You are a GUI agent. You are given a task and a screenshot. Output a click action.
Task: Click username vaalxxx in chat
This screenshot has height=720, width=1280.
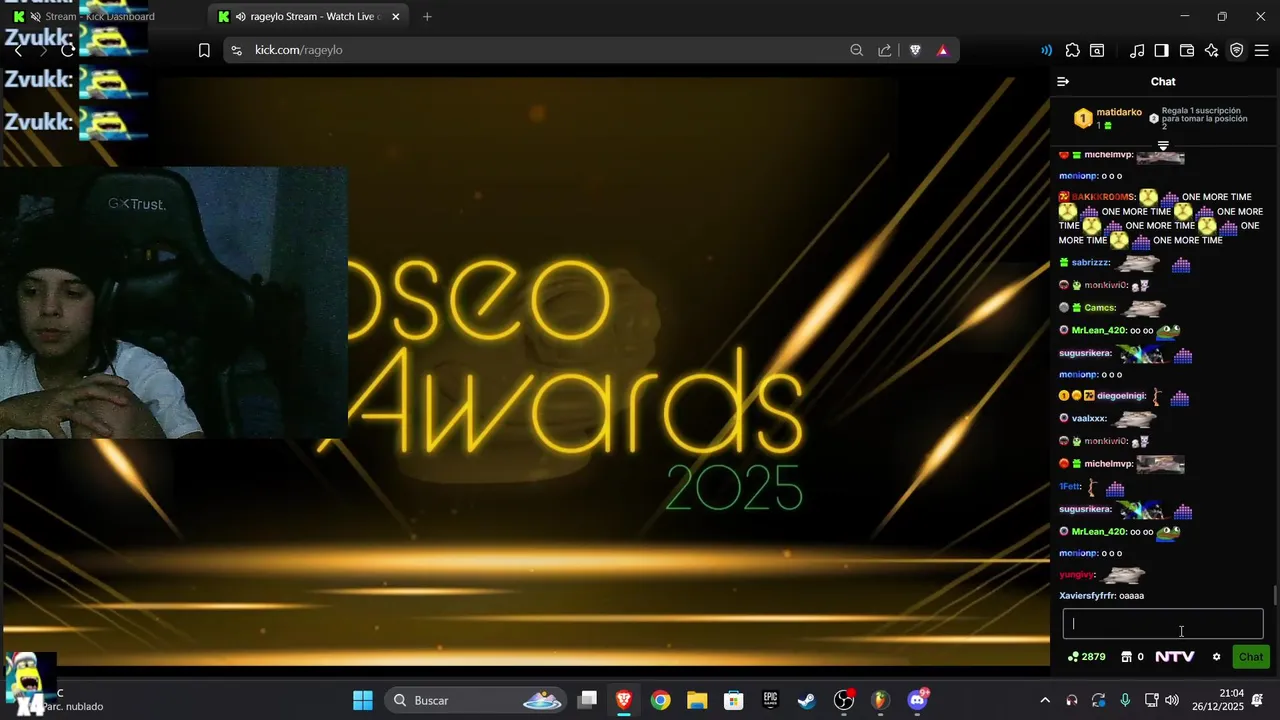(x=1089, y=419)
